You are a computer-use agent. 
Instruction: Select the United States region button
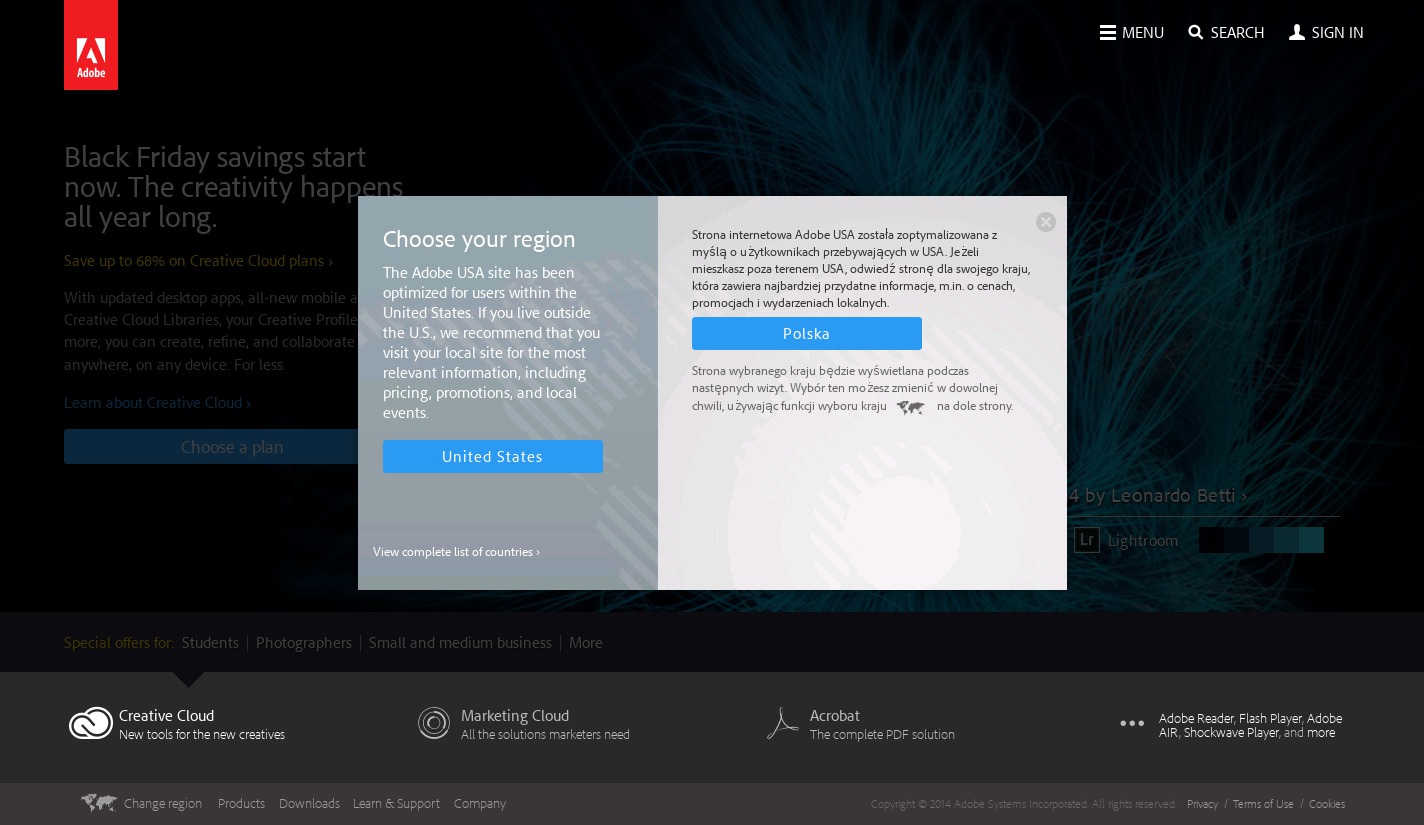pos(492,456)
